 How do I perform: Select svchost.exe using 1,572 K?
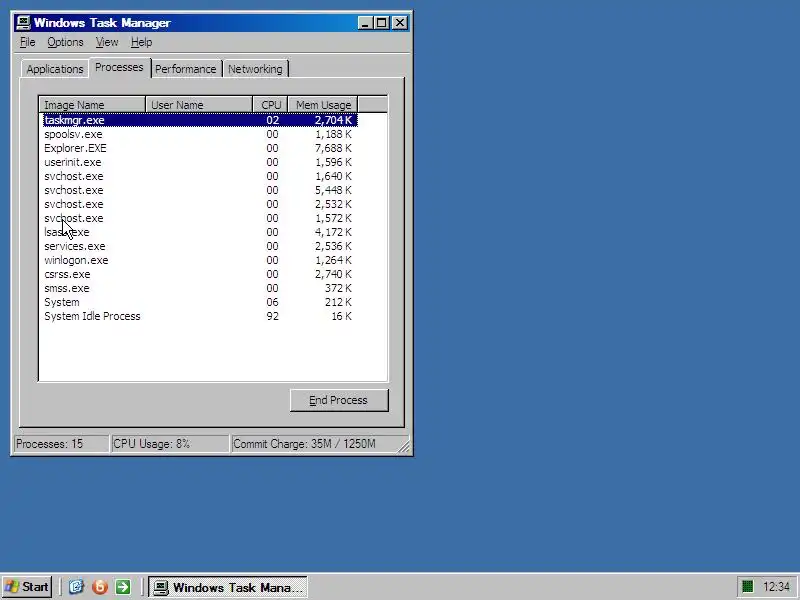(x=200, y=218)
